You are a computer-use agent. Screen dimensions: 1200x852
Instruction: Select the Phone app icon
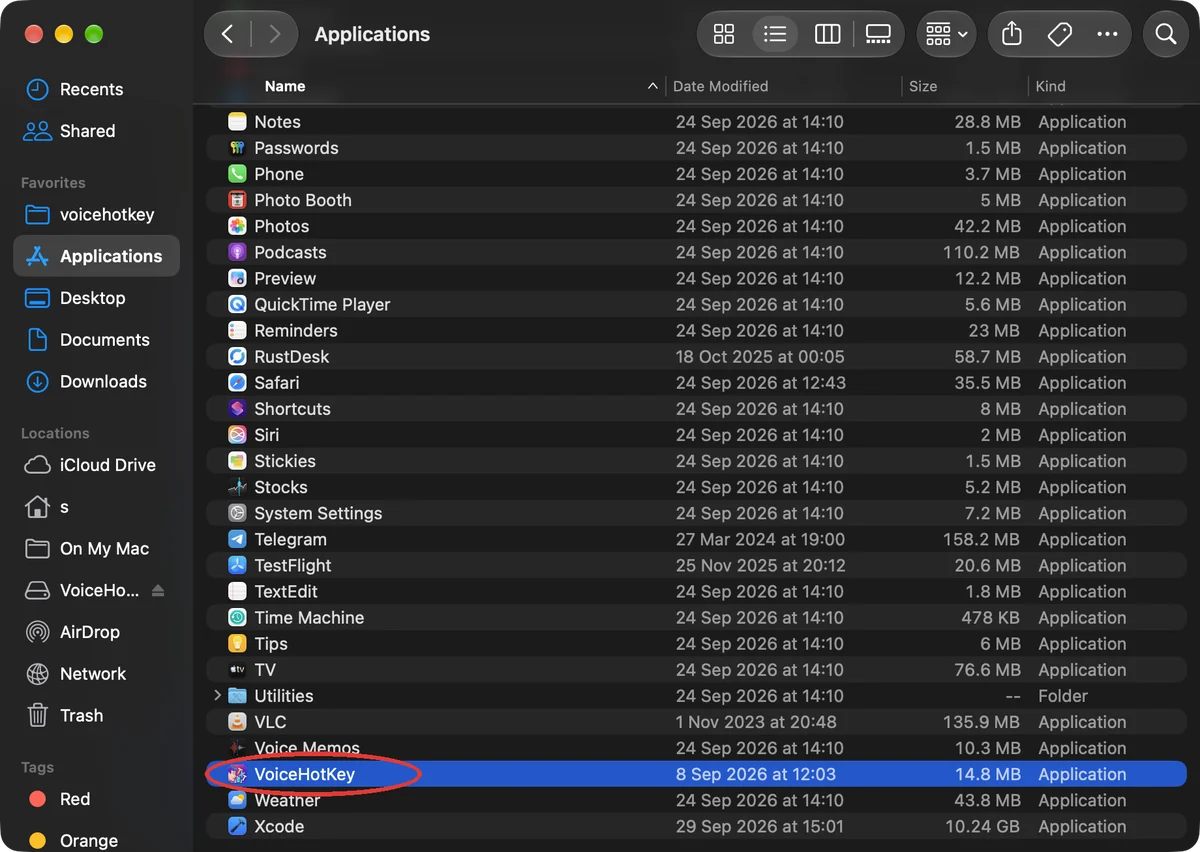237,174
